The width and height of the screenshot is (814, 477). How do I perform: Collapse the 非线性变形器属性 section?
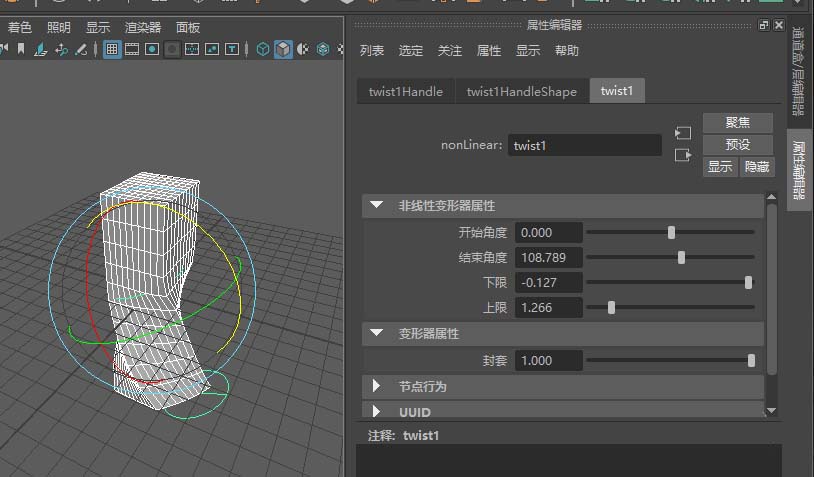377,205
